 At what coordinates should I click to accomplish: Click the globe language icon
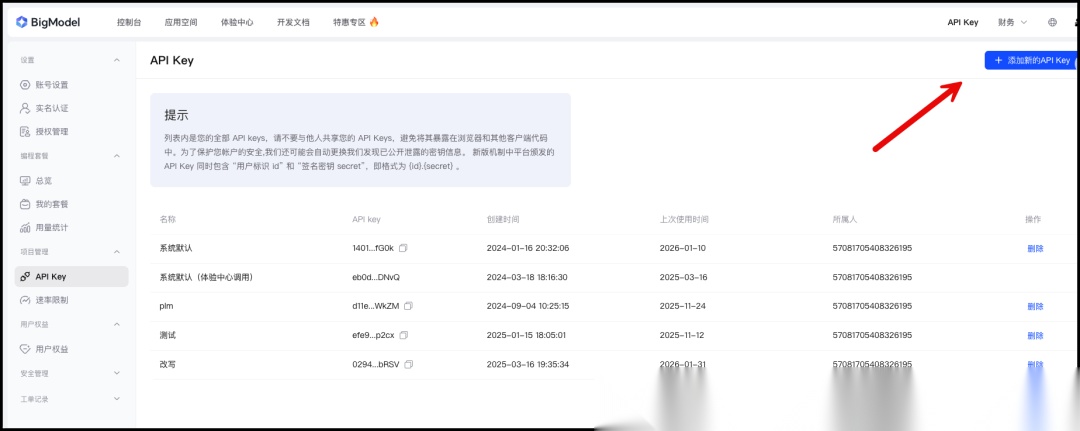pyautogui.click(x=1052, y=22)
